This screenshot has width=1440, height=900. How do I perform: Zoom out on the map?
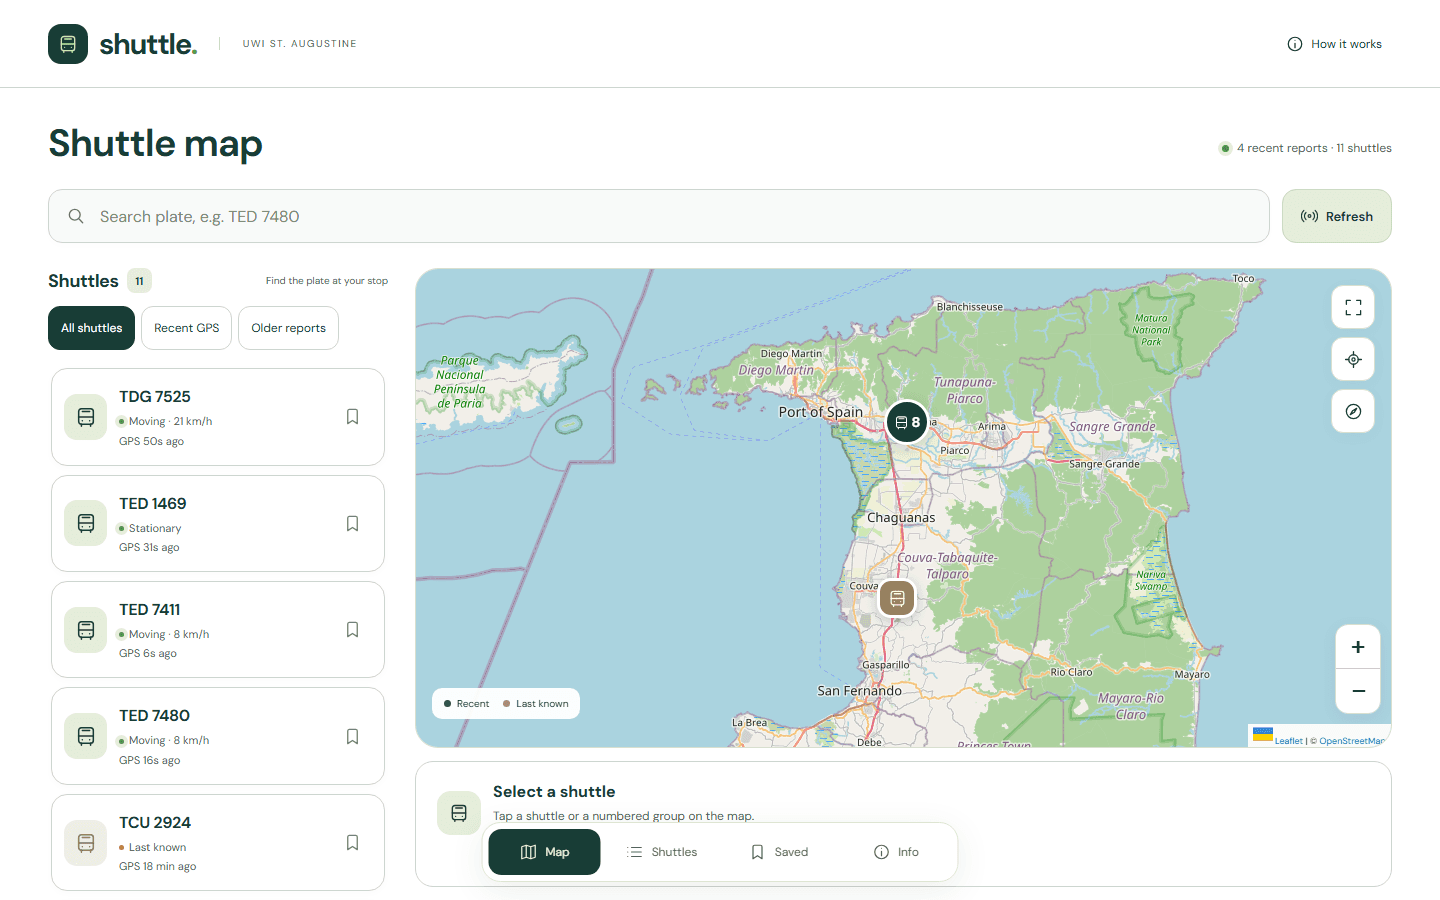click(1358, 691)
